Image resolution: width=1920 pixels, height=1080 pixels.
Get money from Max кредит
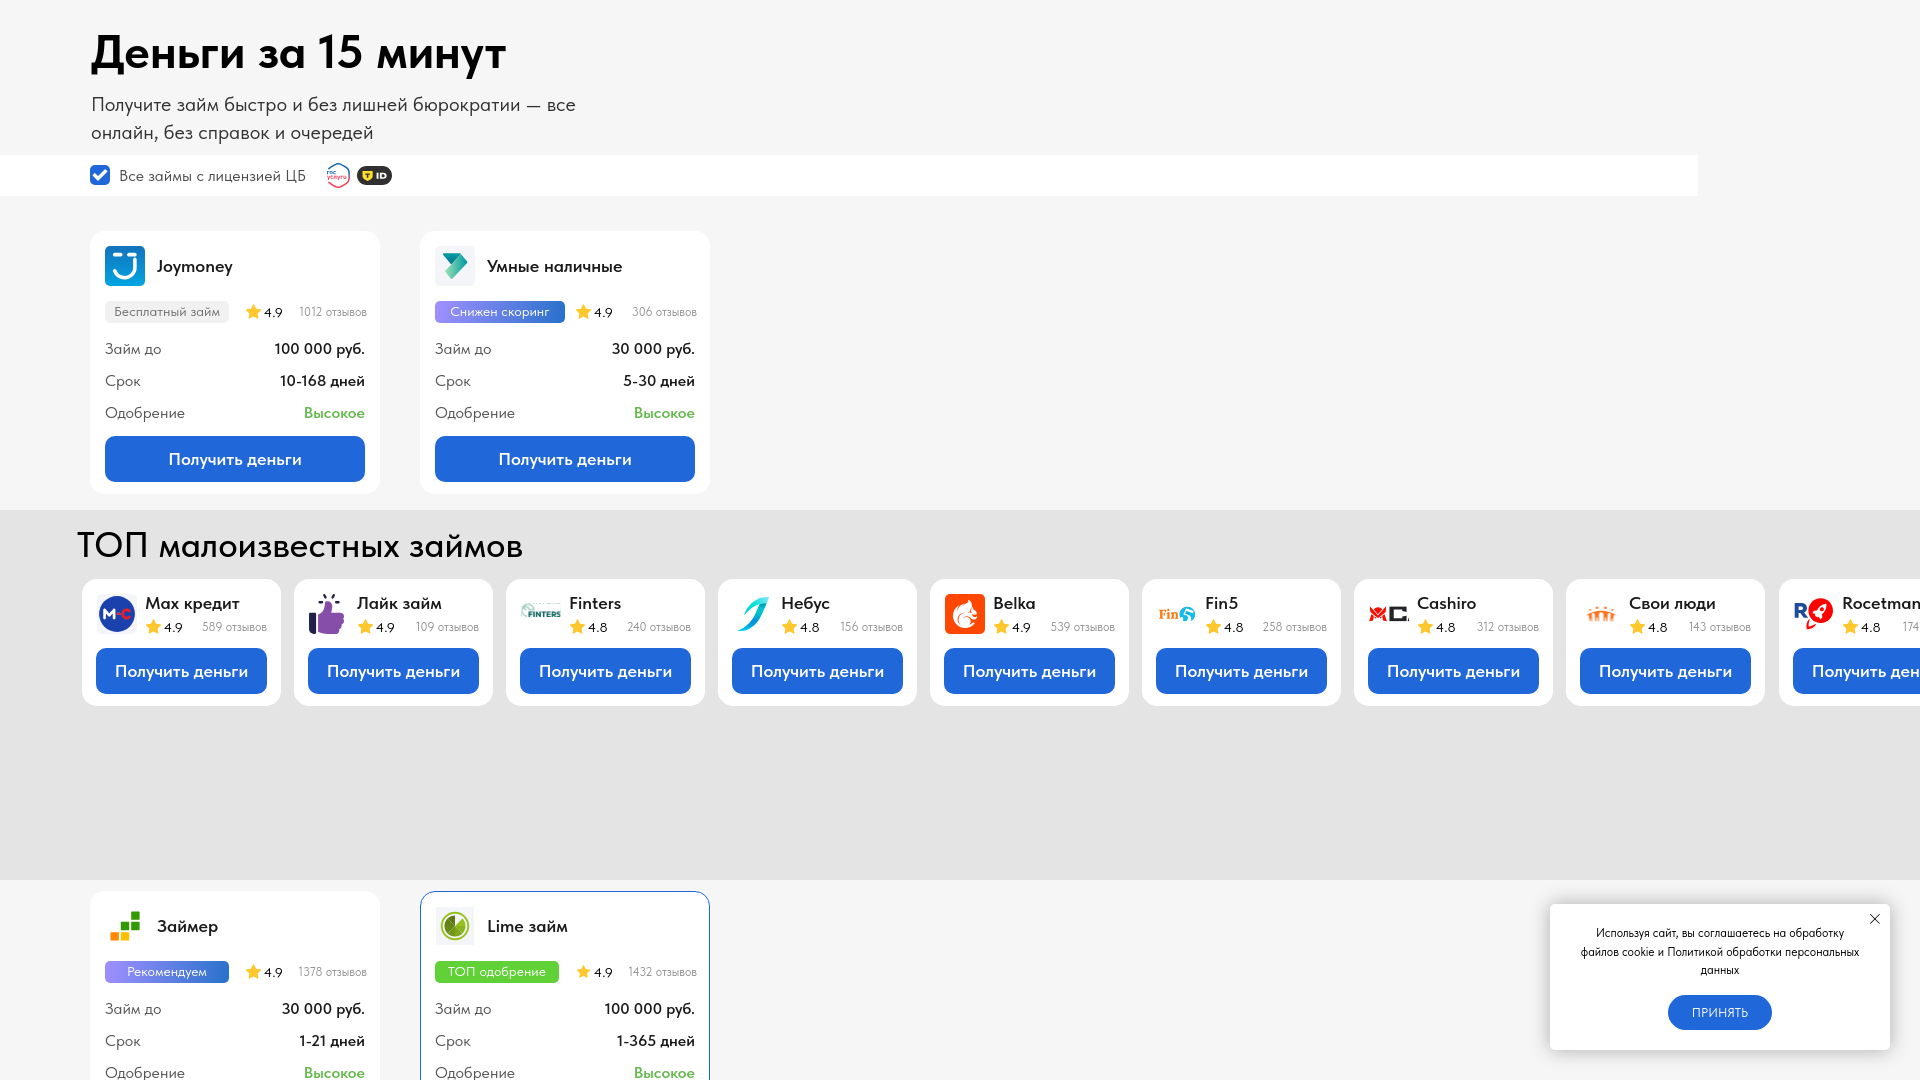click(x=181, y=671)
